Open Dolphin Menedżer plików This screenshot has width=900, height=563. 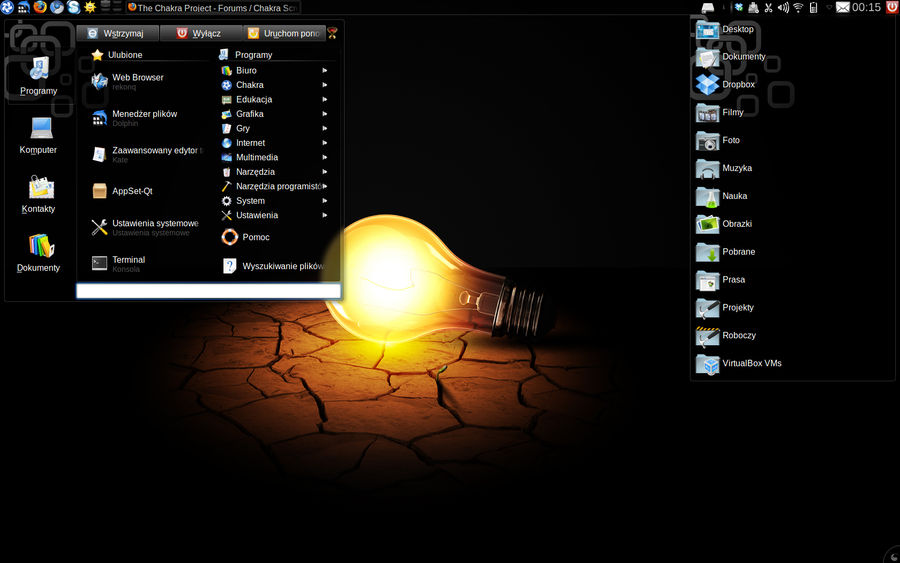[x=143, y=118]
